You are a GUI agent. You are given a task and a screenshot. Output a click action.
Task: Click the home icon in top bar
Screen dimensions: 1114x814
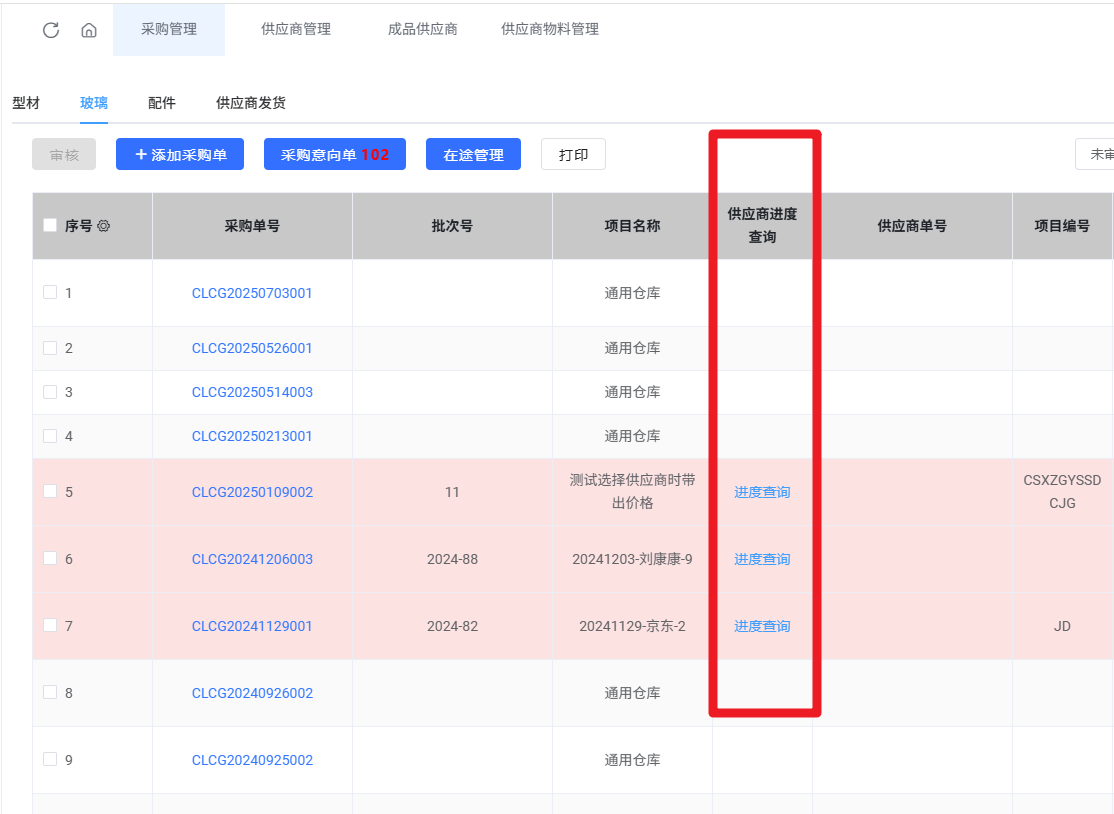pyautogui.click(x=89, y=30)
